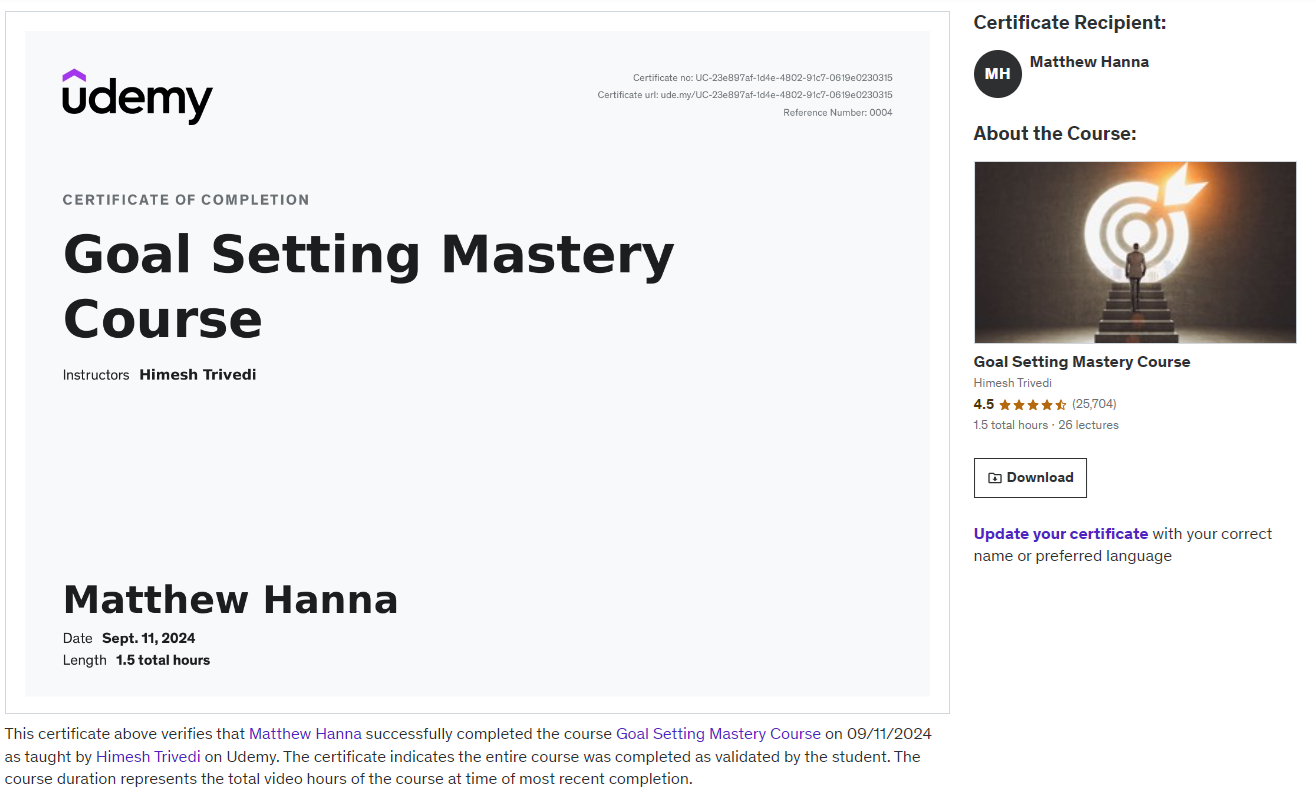Click the course thumbnail image

click(1135, 252)
